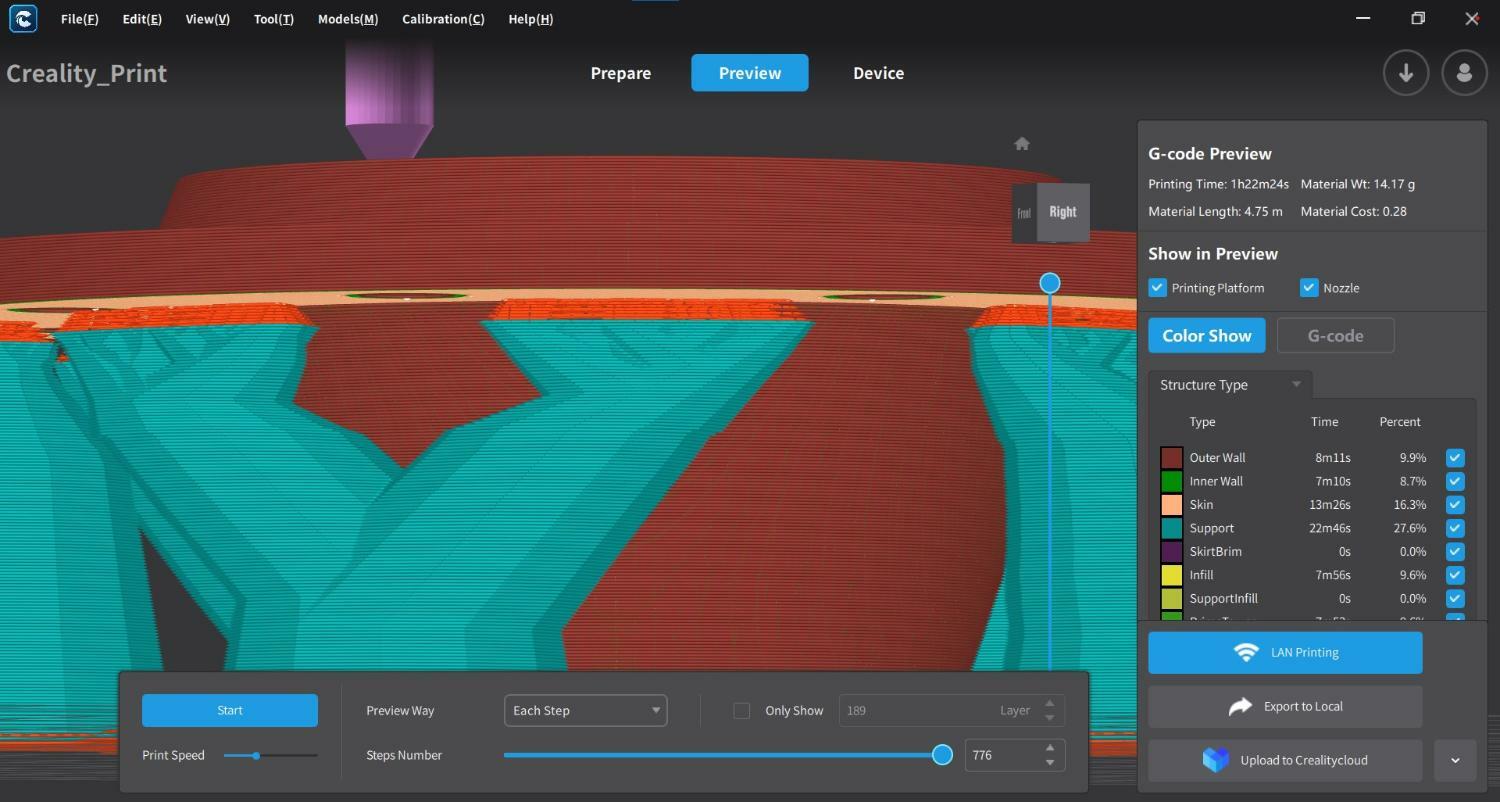Click the Outer Wall color swatch
This screenshot has width=1500, height=802.
click(x=1172, y=458)
